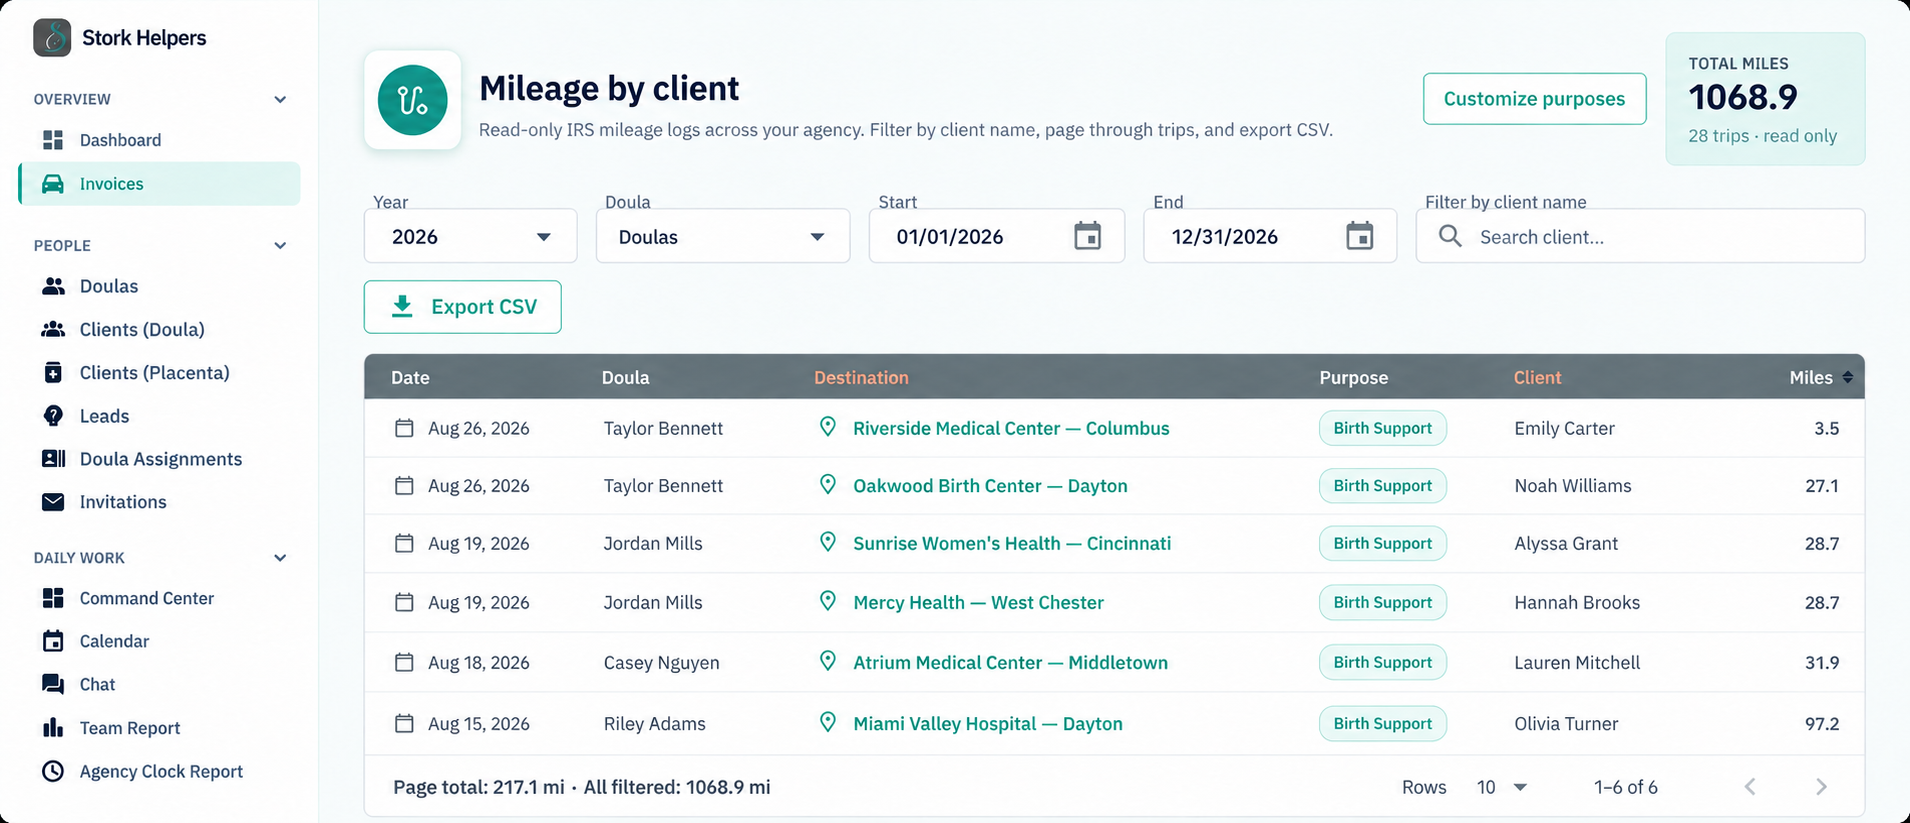
Task: Sort by the Miles column arrows
Action: pos(1848,377)
